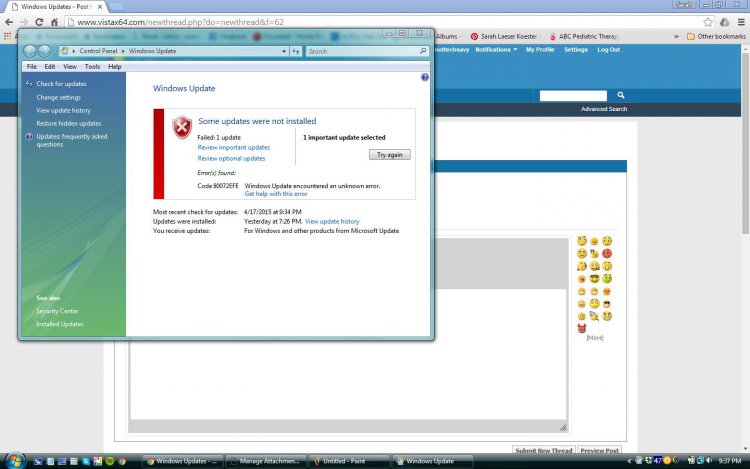Viewport: 750px width, 469px height.
Task: Open the Windows Update help question icon
Action: click(x=425, y=77)
